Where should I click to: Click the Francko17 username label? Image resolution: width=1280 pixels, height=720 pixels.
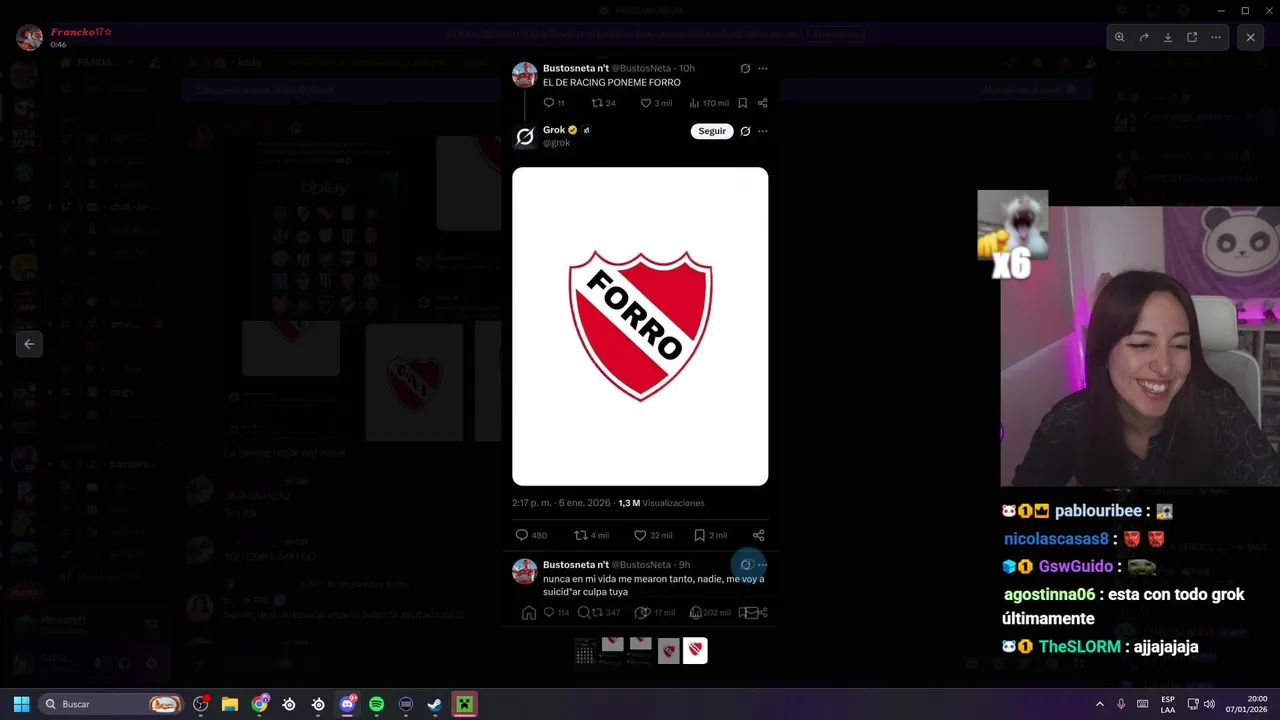[81, 32]
